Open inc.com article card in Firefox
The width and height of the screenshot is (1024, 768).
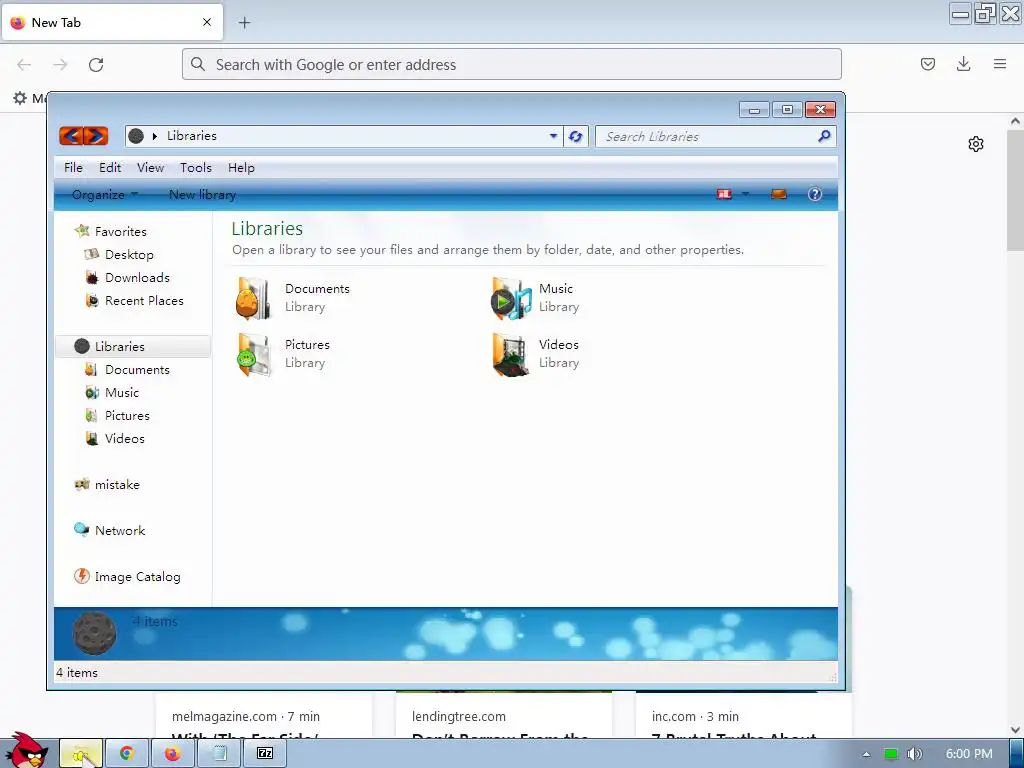[744, 716]
